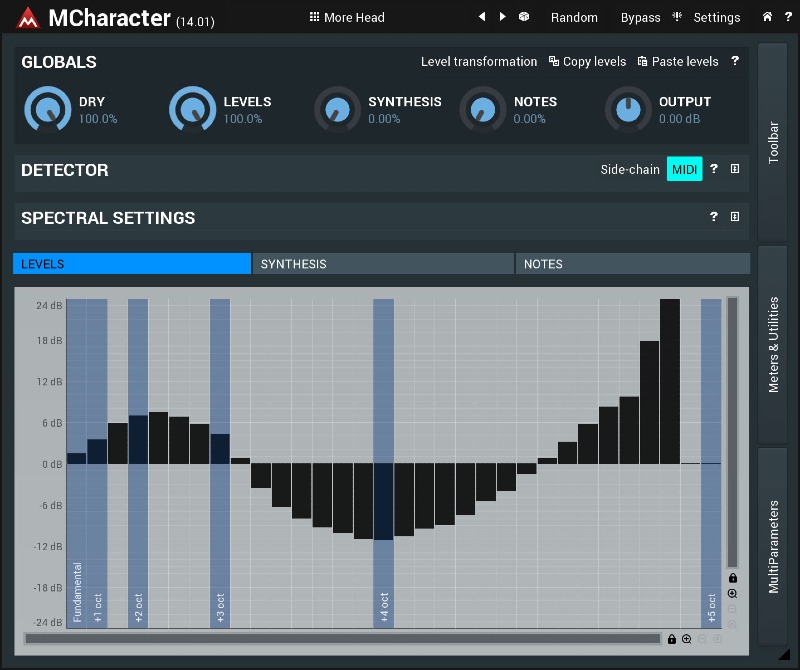Viewport: 800px width, 670px height.
Task: Expand the Detector section
Action: 735,169
